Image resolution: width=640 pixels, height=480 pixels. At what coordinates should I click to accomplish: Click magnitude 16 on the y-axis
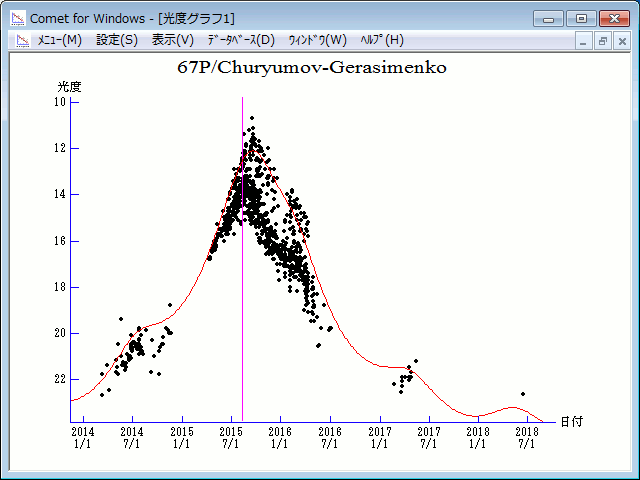[x=60, y=241]
